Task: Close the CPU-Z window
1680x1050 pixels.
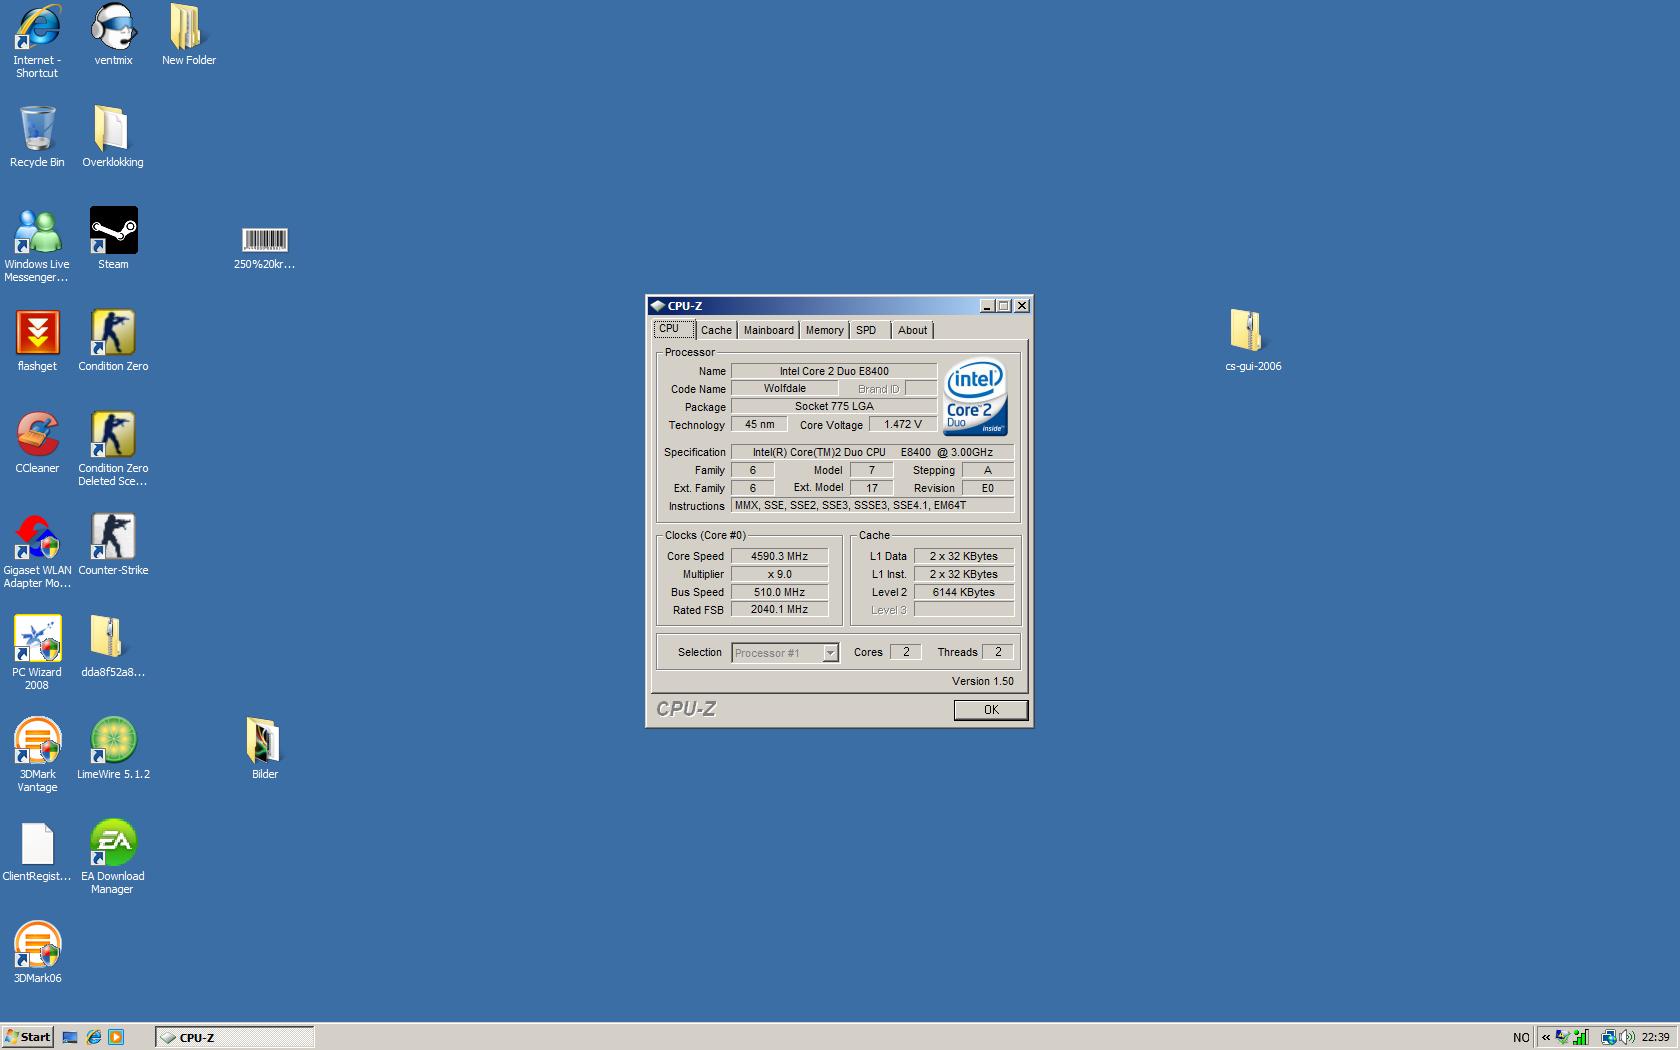Action: (1022, 306)
